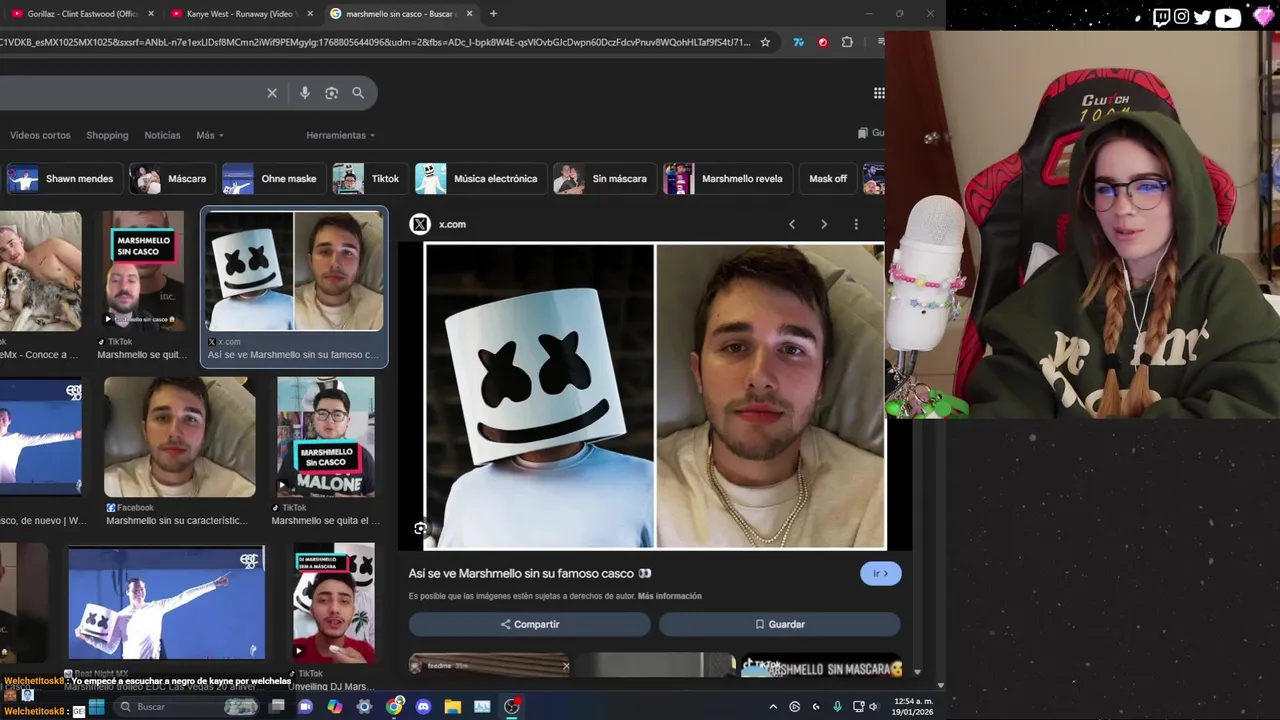The width and height of the screenshot is (1280, 720).
Task: Click the taskbar Buscar search box
Action: [186, 707]
